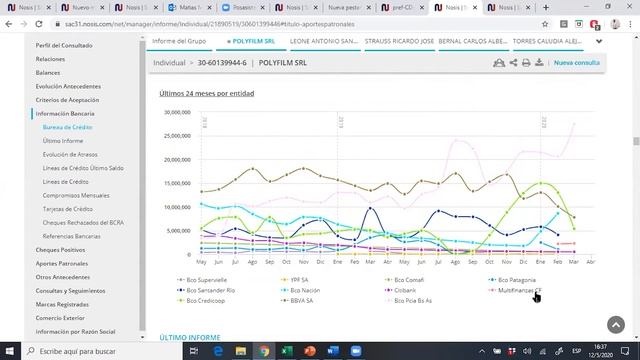
Task: Download the report via download icon
Action: [x=539, y=62]
